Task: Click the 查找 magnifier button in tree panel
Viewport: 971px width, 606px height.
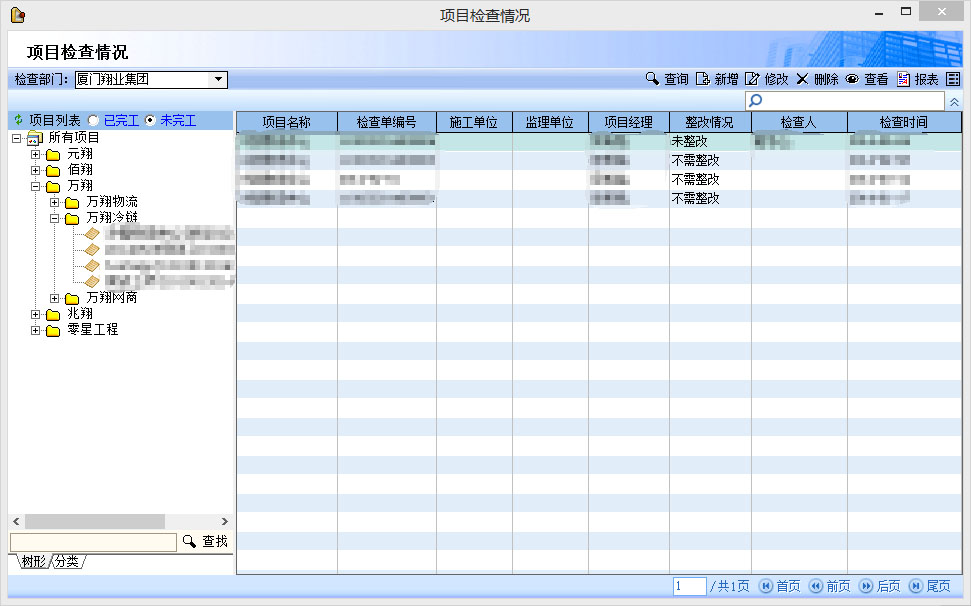Action: click(189, 541)
